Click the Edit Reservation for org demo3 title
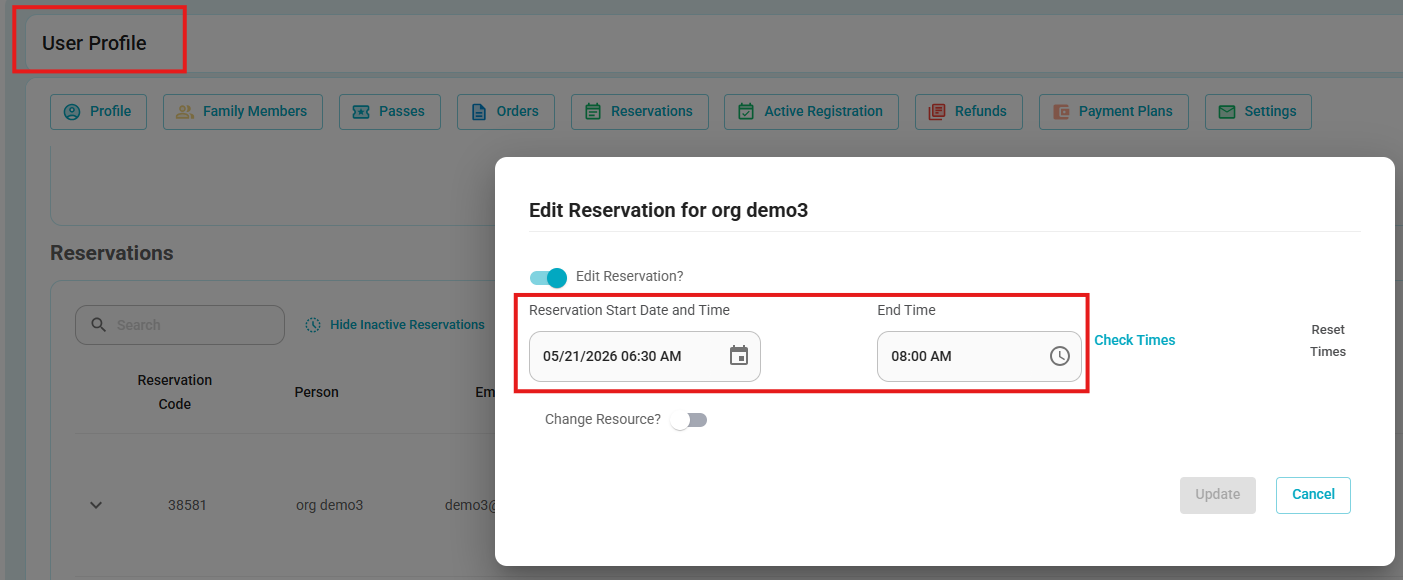Viewport: 1403px width, 580px height. click(668, 210)
